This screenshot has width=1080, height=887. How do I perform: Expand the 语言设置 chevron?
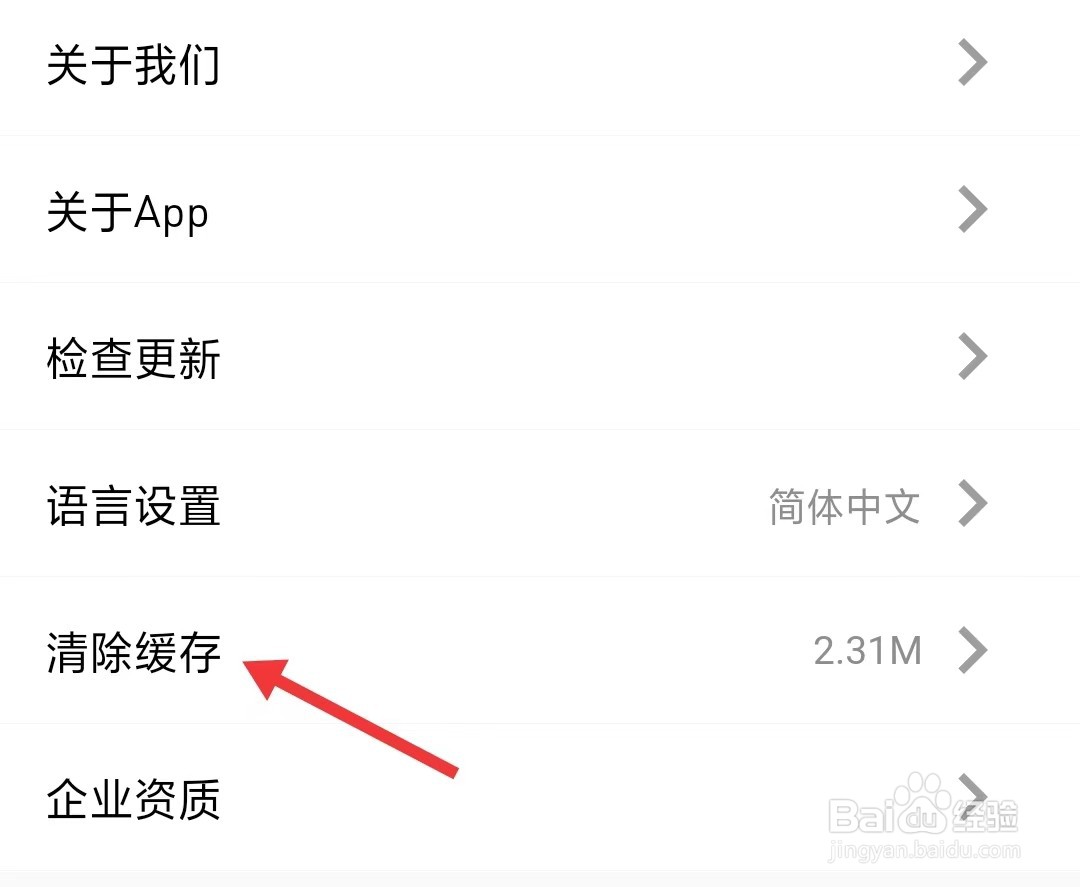pyautogui.click(x=973, y=503)
